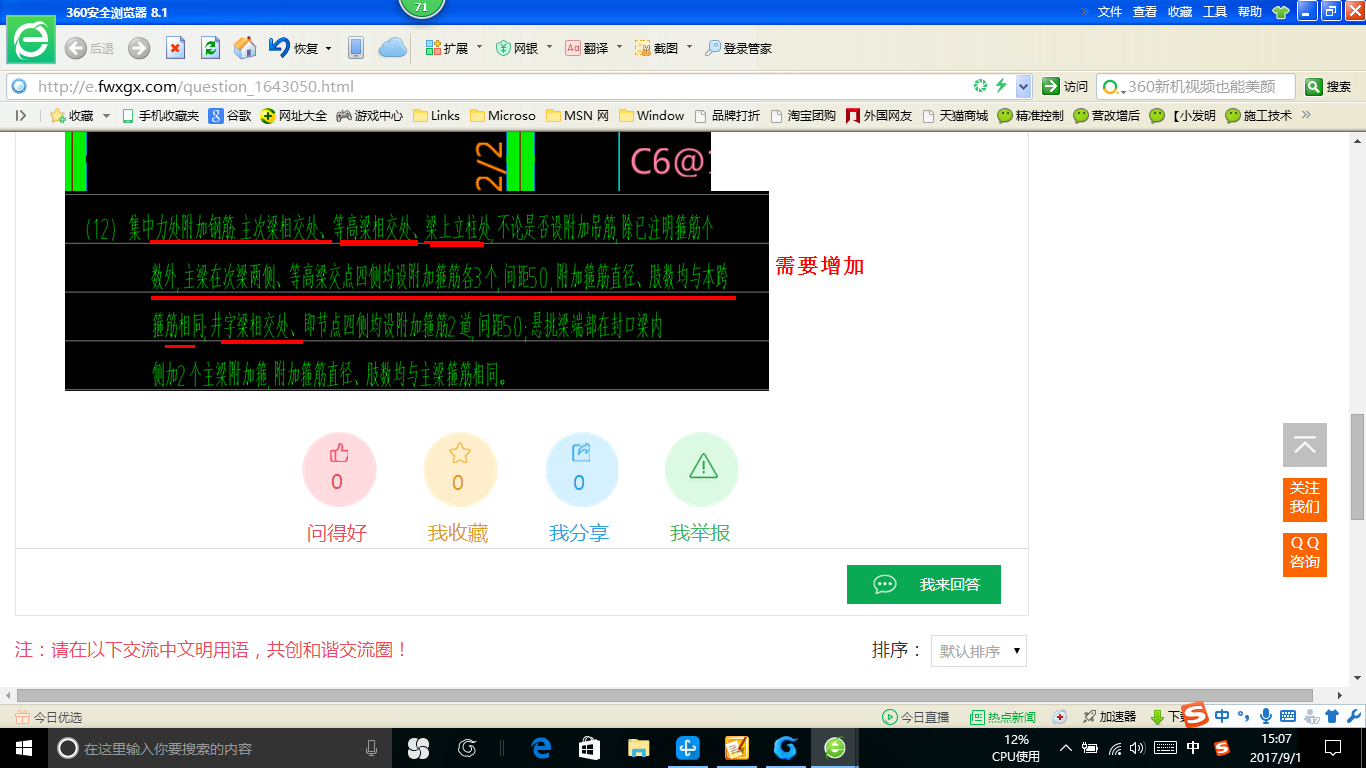
Task: Open the Links bookmark folder
Action: (436, 116)
